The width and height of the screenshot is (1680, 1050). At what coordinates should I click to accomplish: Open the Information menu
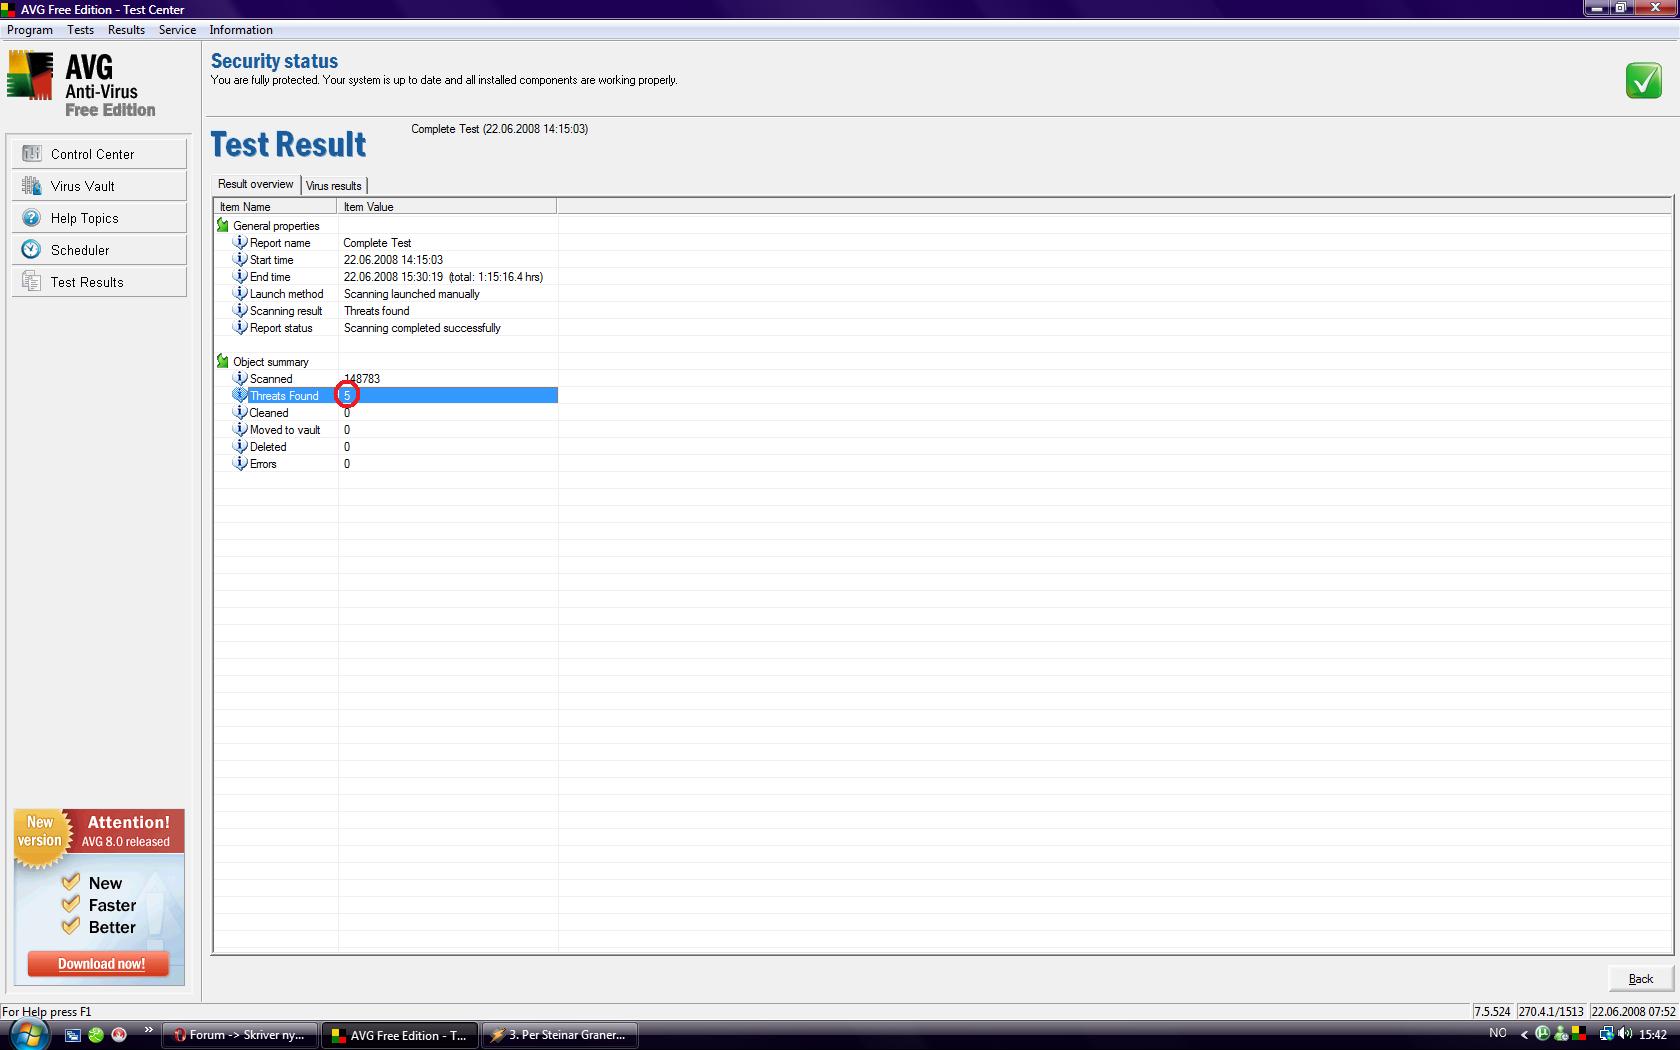[x=241, y=30]
